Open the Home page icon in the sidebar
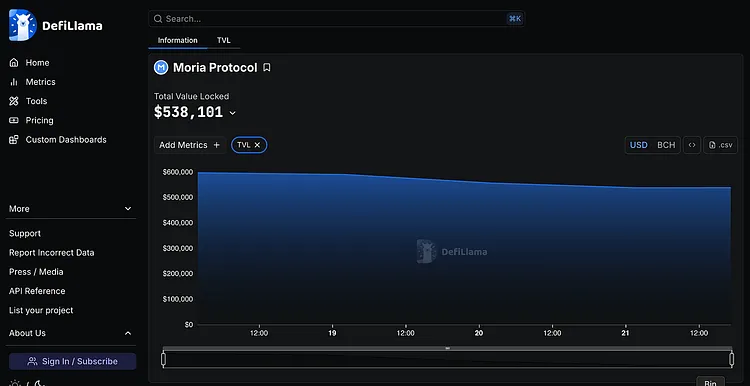The width and height of the screenshot is (750, 386). [14, 63]
